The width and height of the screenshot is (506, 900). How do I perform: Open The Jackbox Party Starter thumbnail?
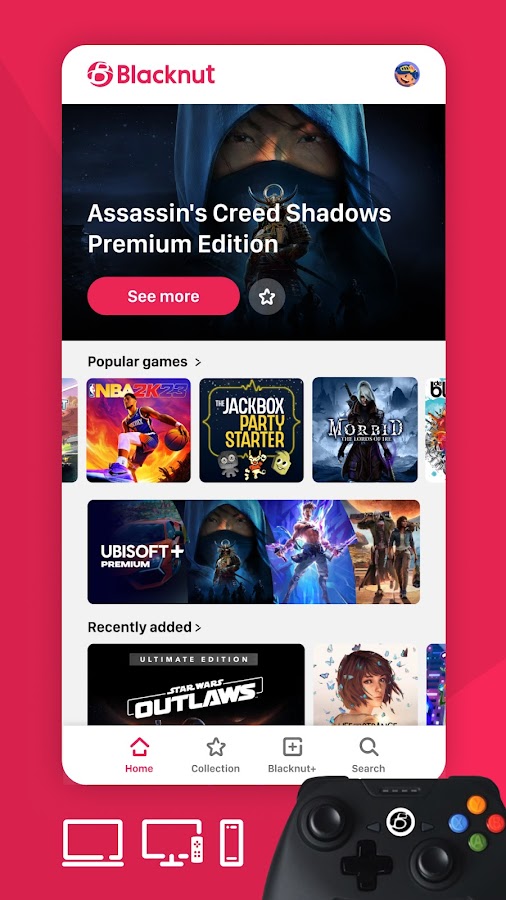(251, 429)
